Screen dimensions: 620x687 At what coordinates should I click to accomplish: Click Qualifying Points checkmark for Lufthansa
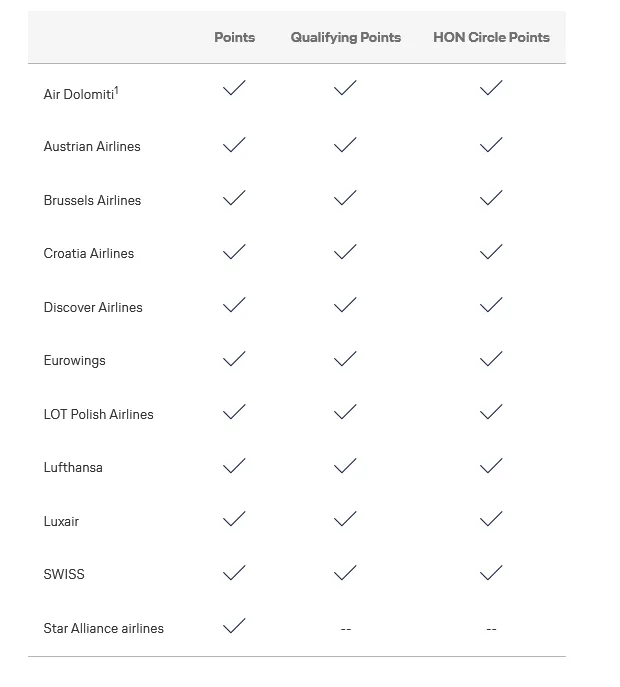(345, 466)
